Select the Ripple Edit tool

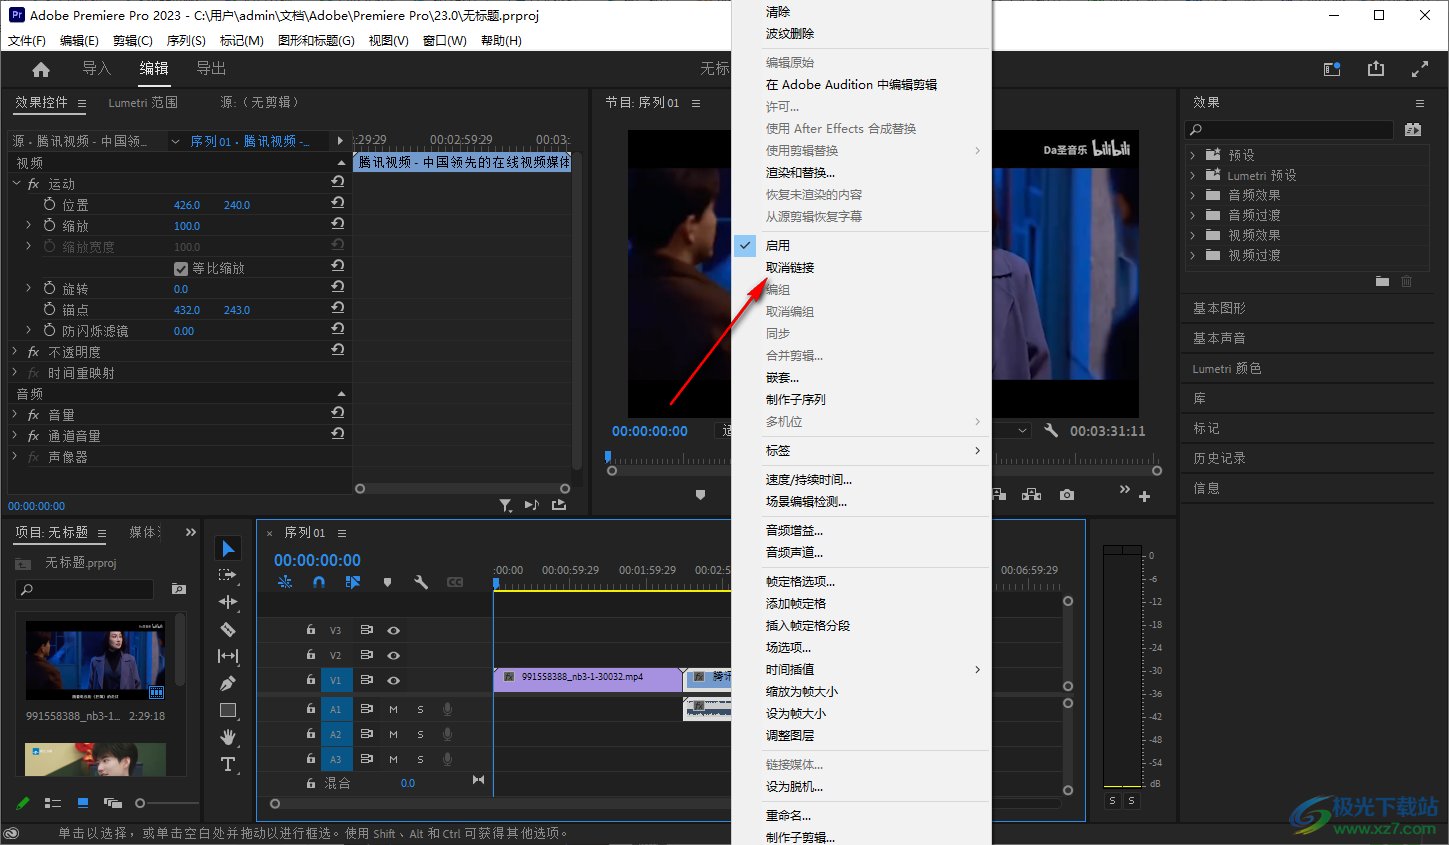(x=228, y=602)
